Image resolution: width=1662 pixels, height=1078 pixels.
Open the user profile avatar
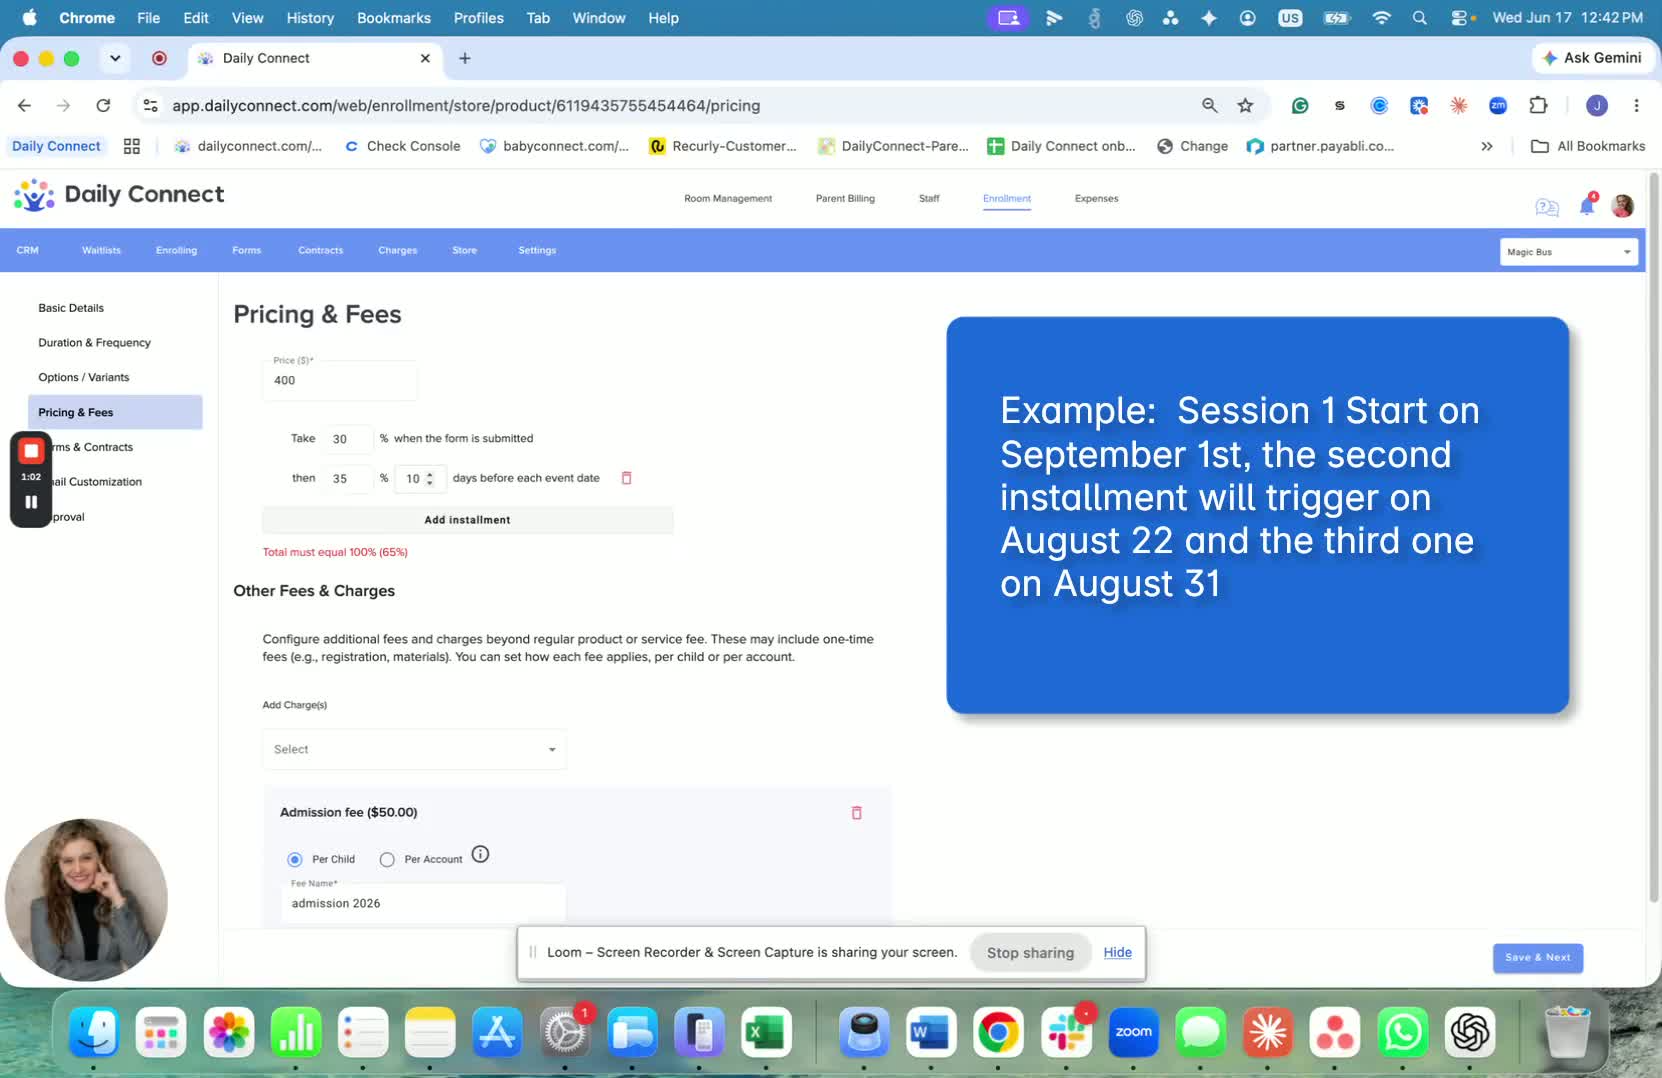1622,206
